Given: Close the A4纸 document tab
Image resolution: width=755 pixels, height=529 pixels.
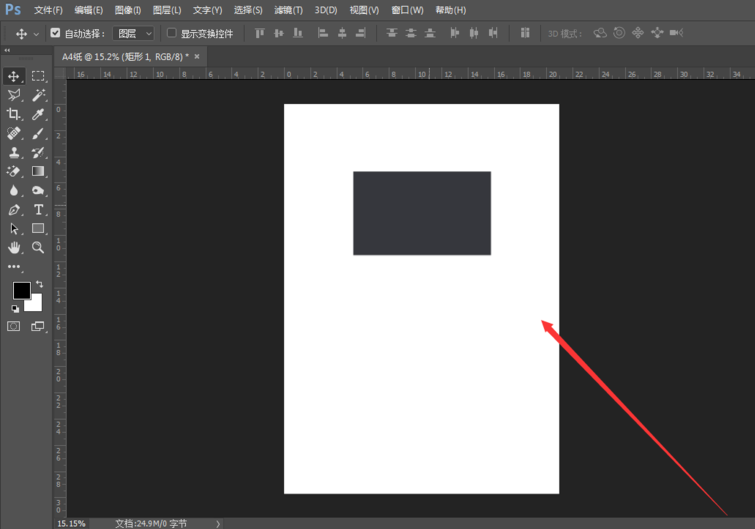Looking at the screenshot, I should coord(197,57).
